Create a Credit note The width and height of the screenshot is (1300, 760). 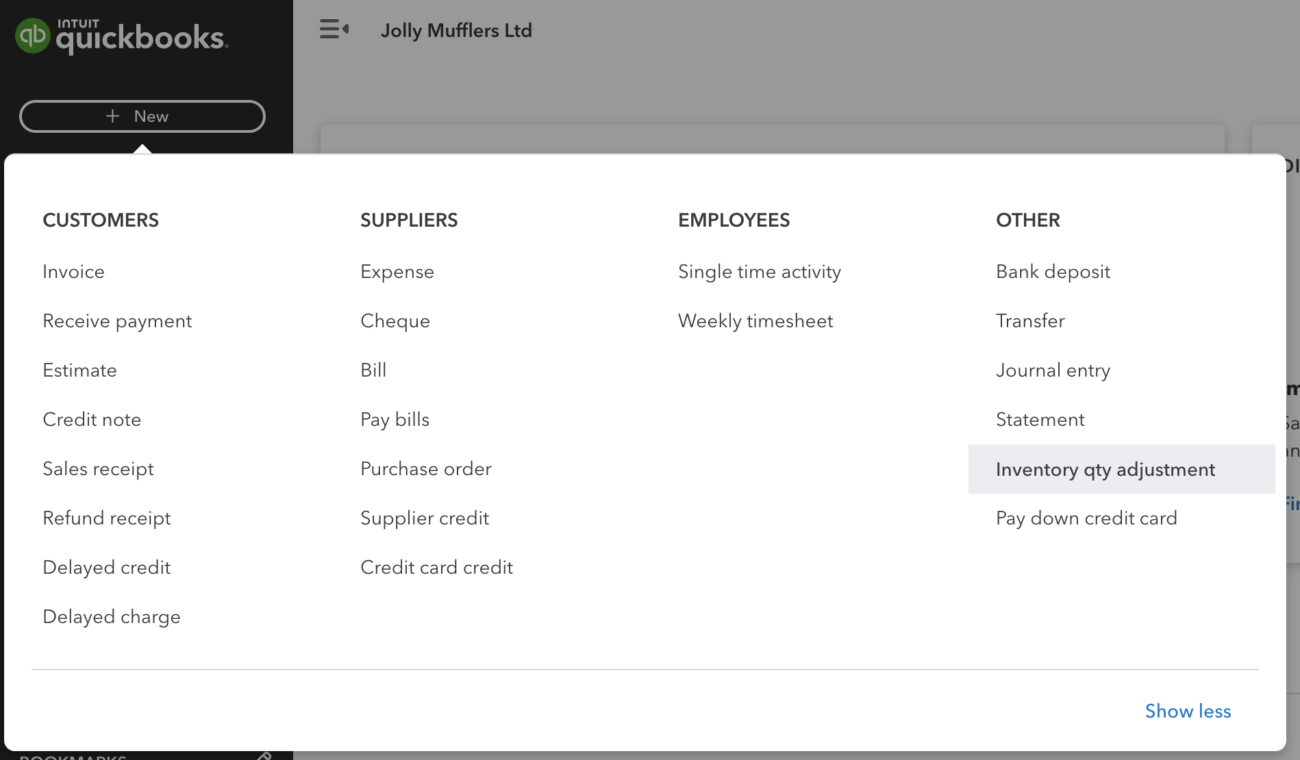[92, 419]
